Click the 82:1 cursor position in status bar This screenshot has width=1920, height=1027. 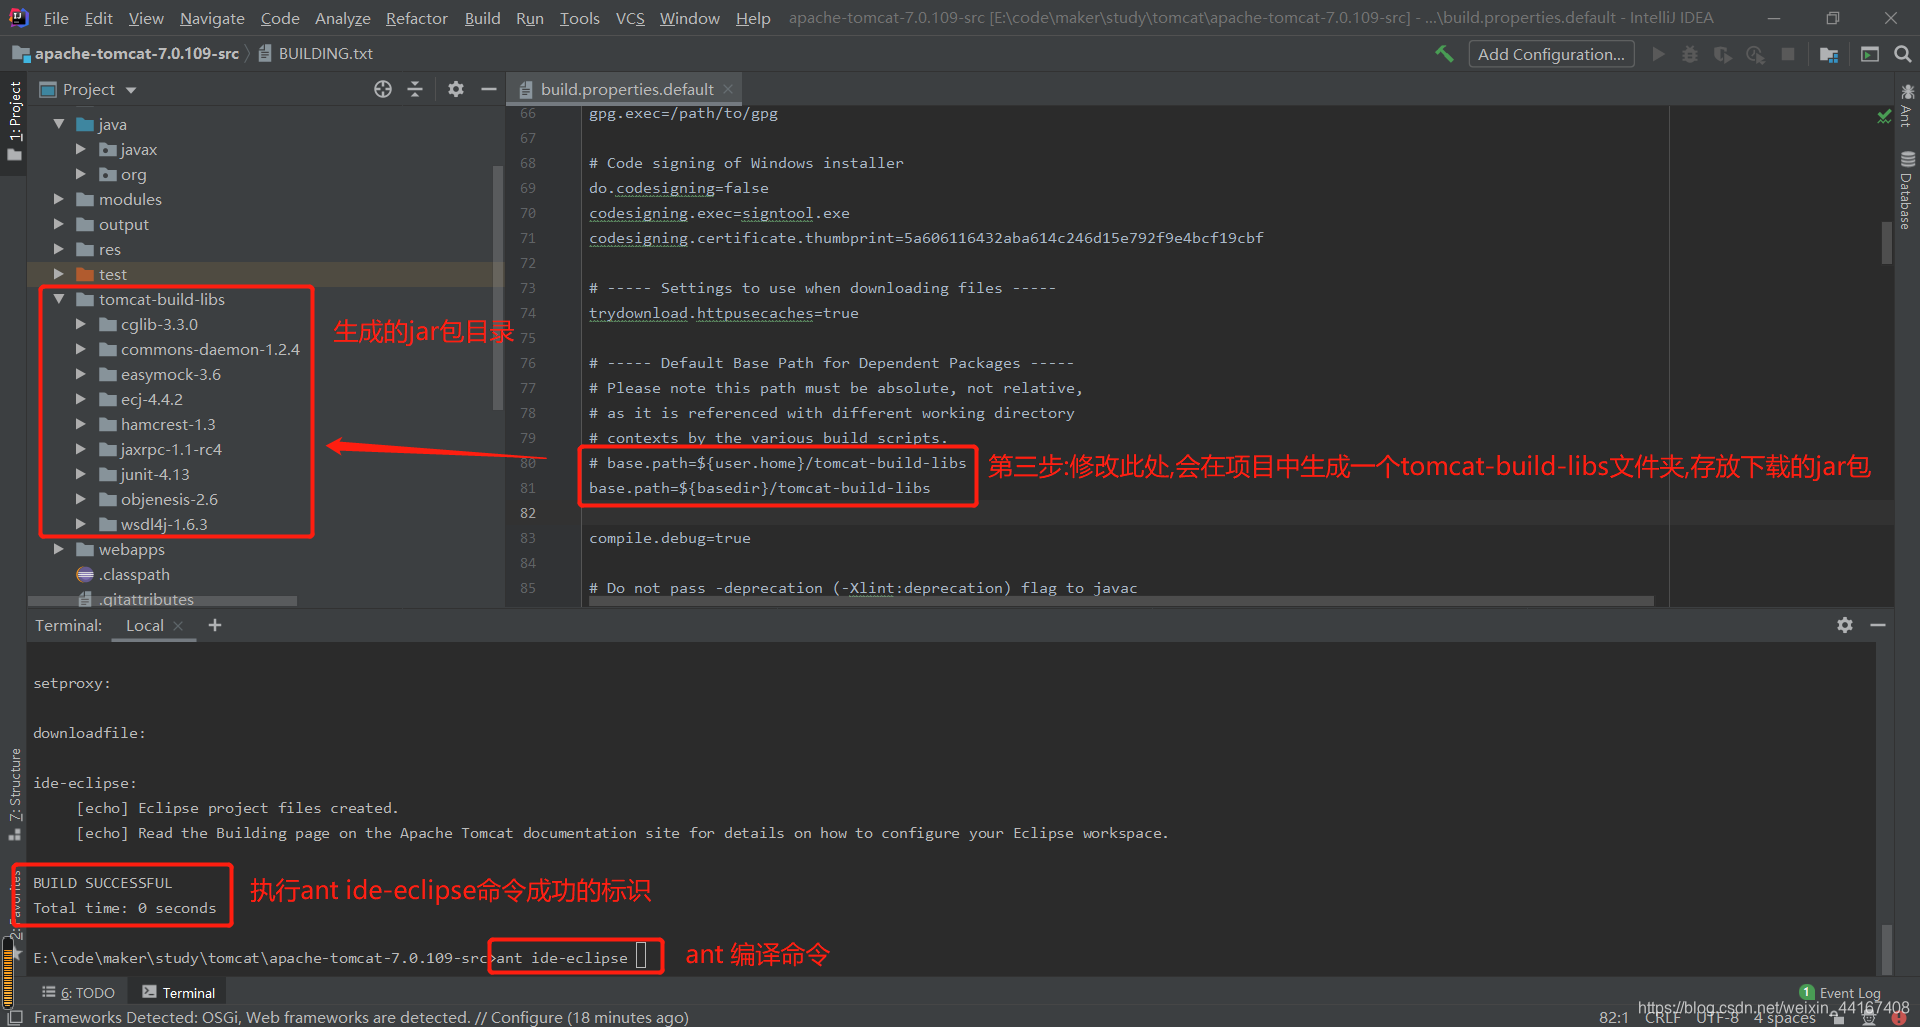[x=1613, y=1018]
